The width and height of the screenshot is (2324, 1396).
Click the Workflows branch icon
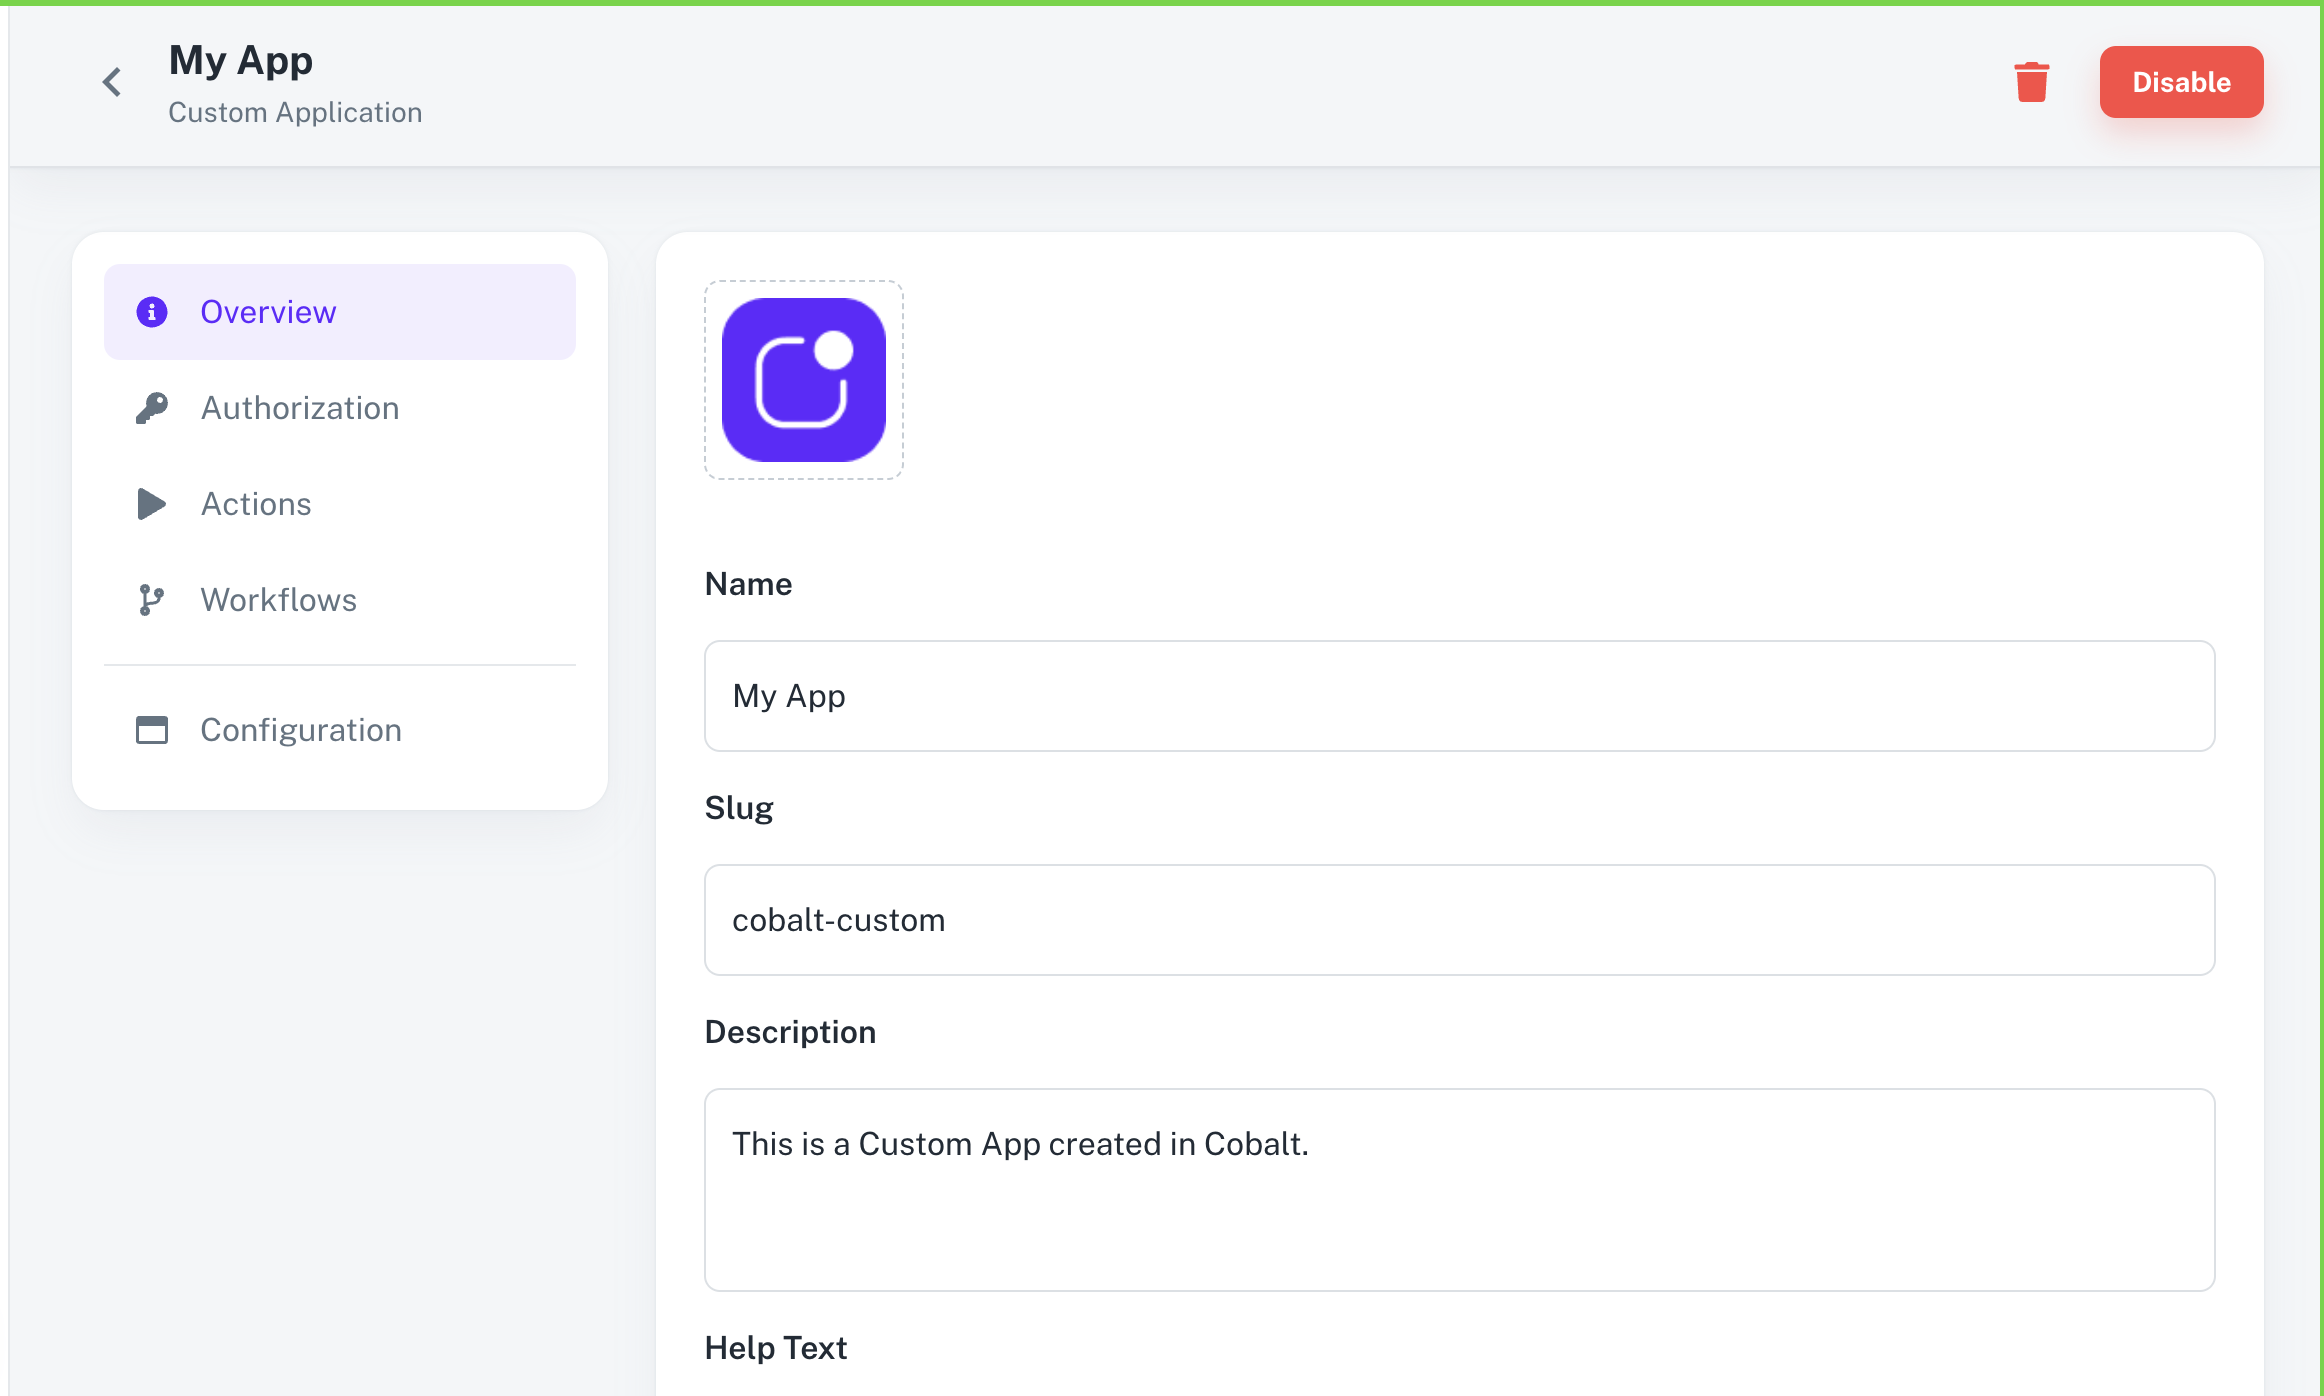151,599
